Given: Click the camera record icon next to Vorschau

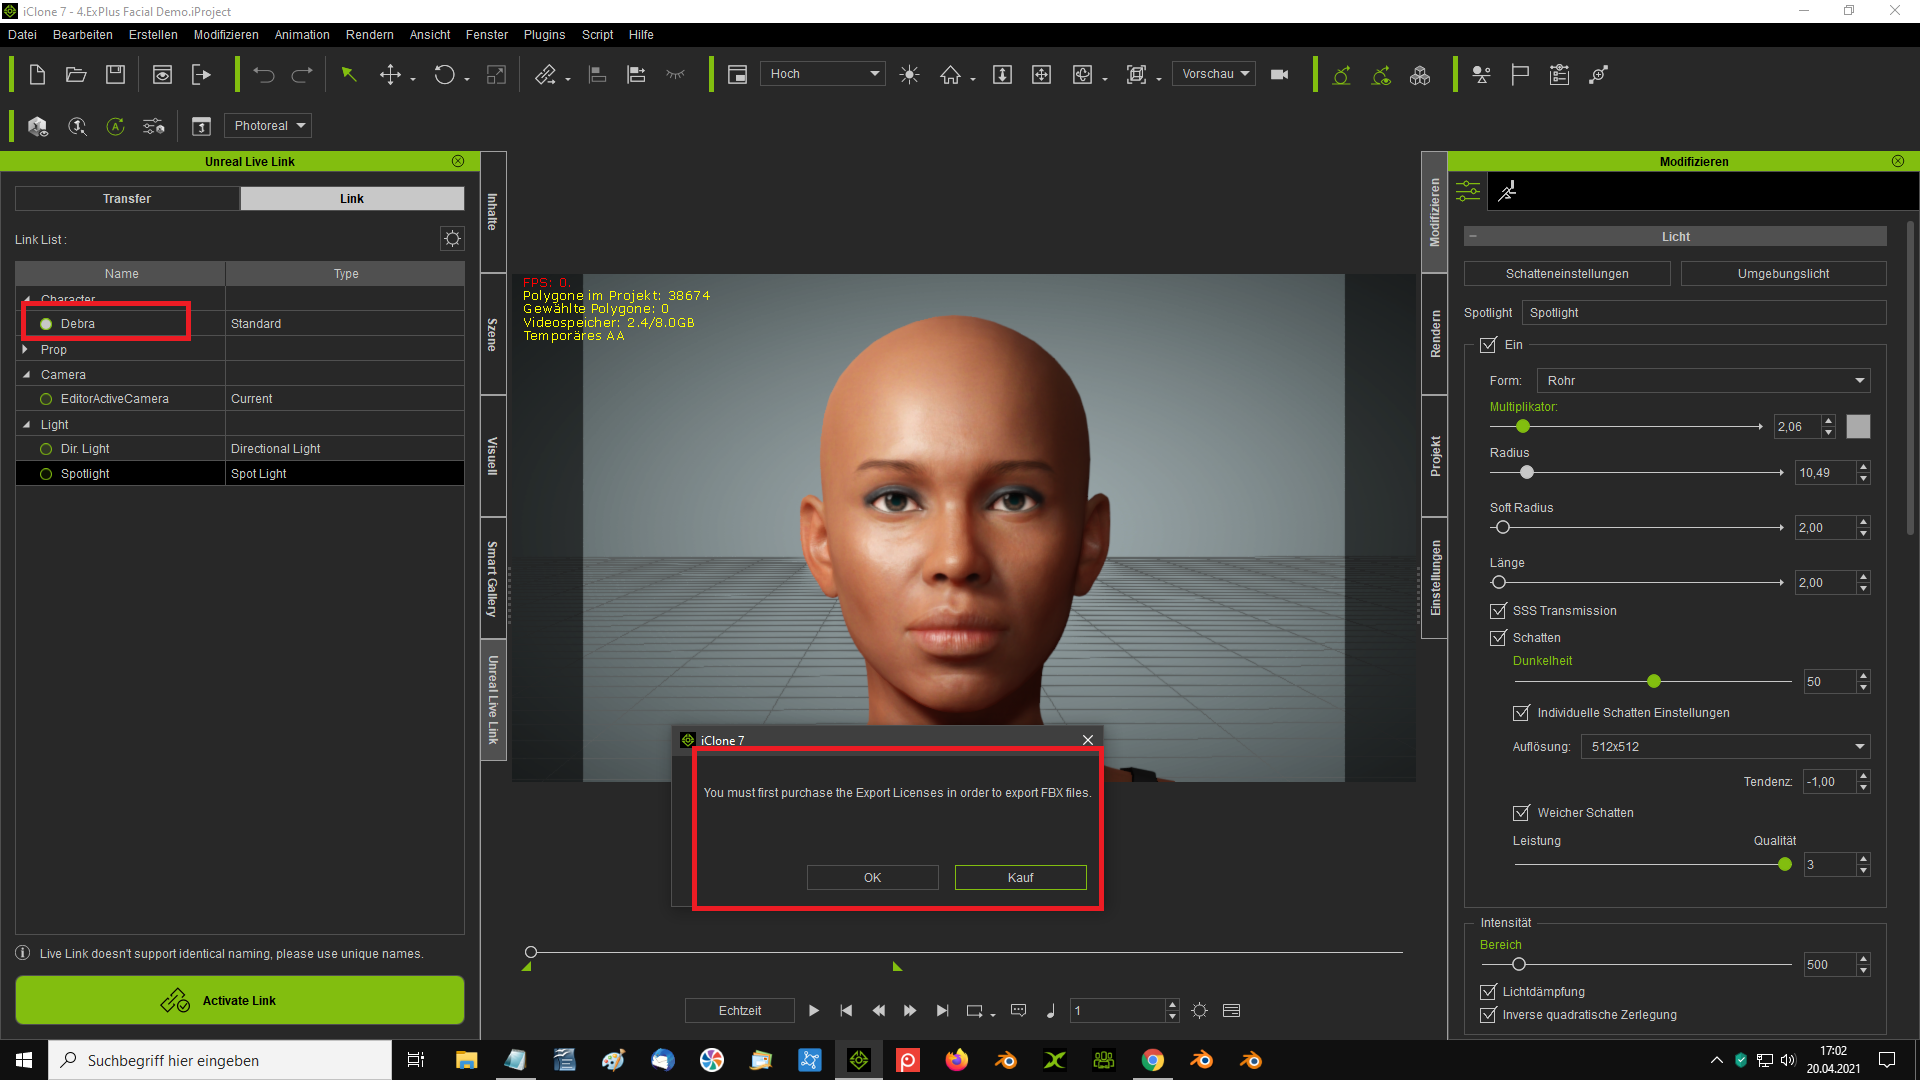Looking at the screenshot, I should point(1279,75).
